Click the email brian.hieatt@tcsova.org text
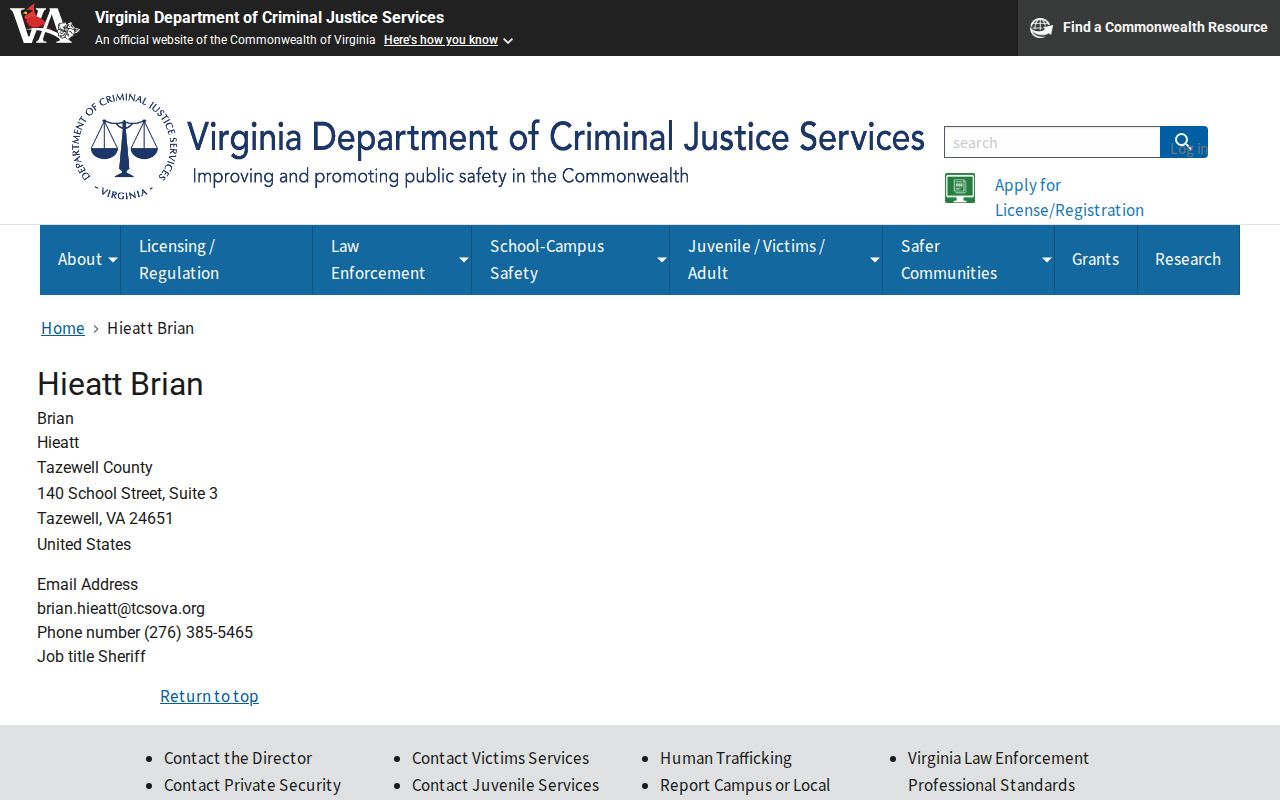 point(121,608)
